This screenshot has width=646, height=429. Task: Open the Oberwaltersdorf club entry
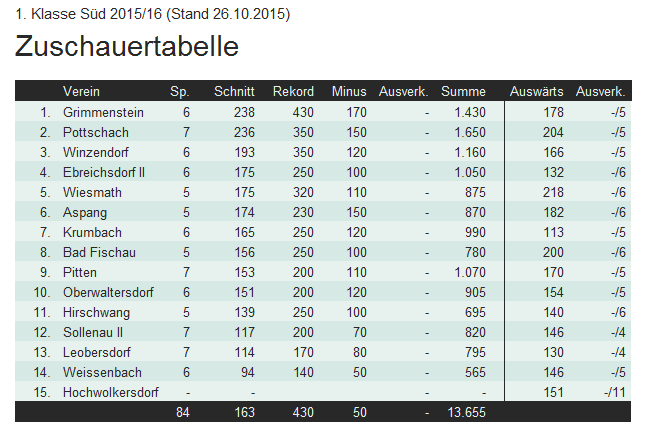coord(108,292)
